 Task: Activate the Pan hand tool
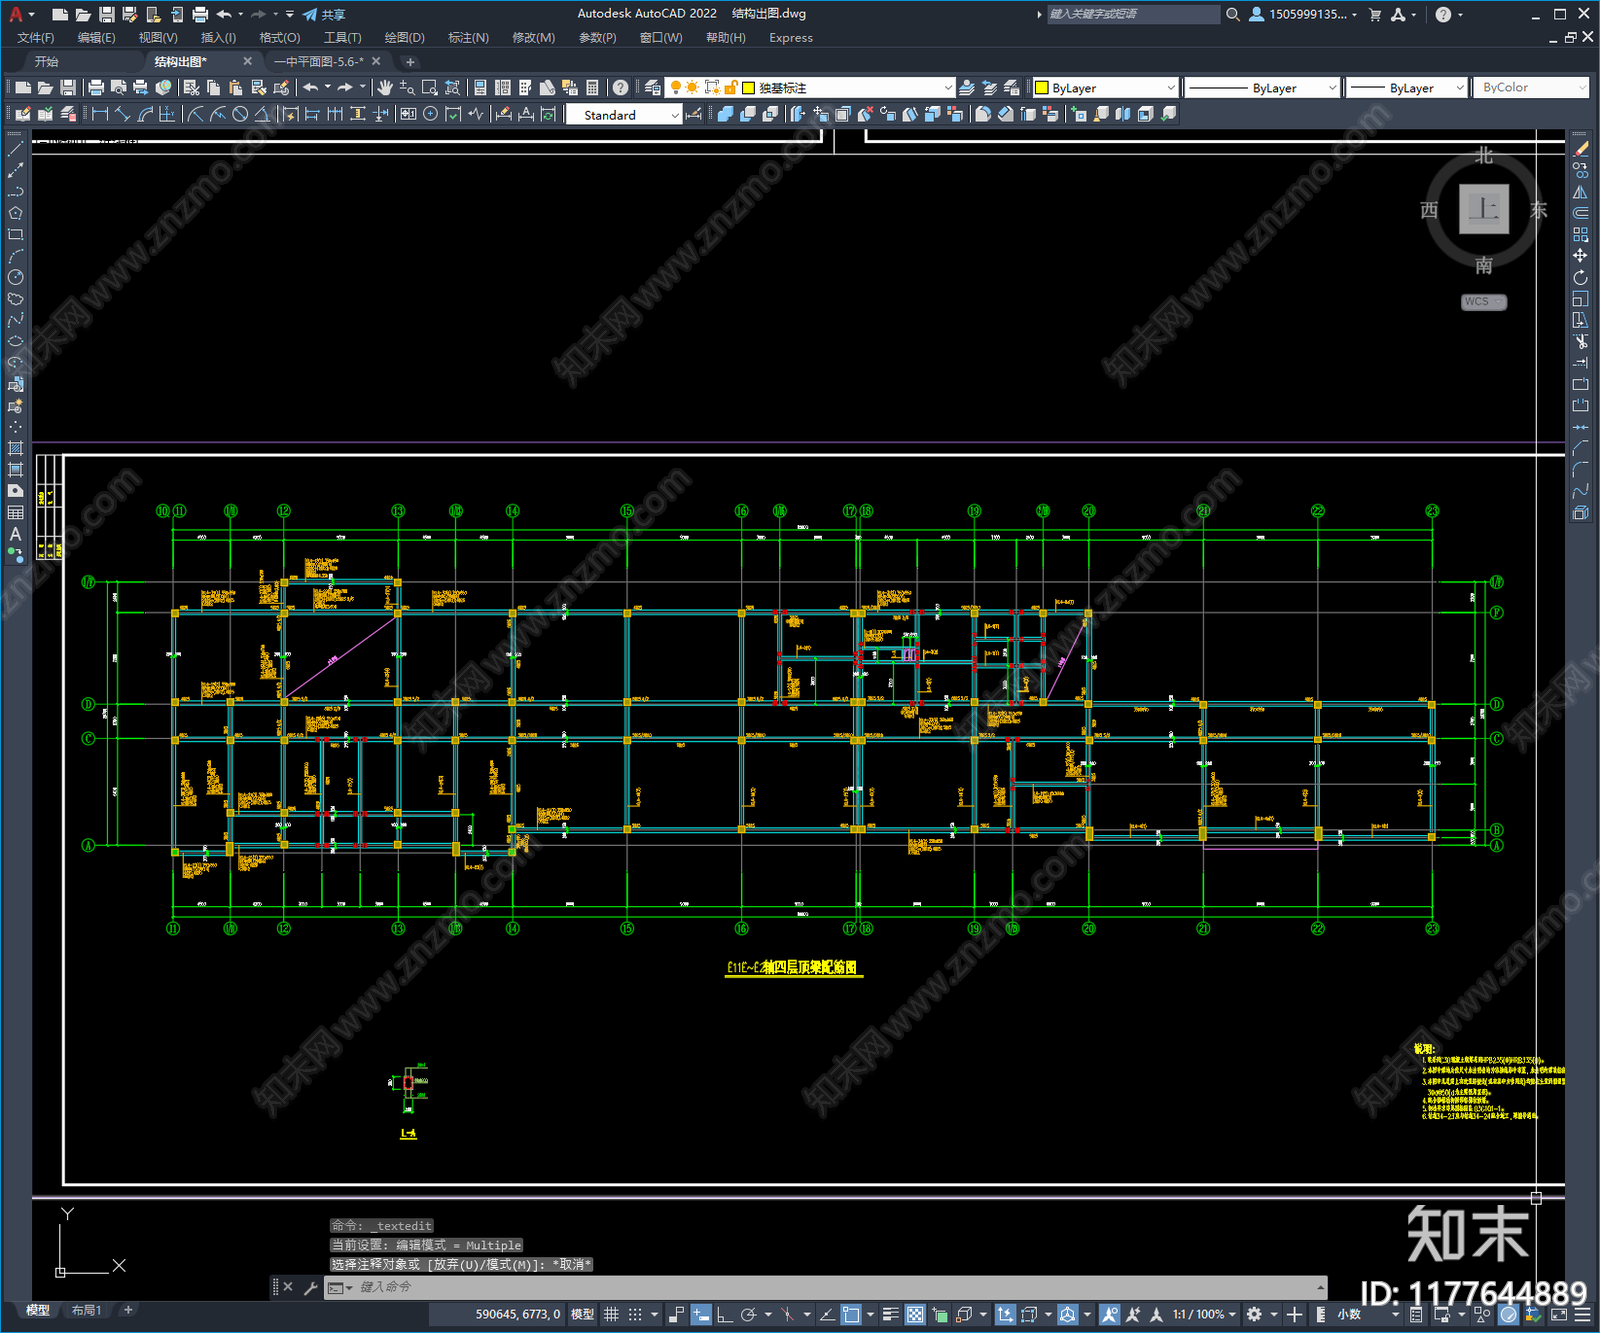click(384, 88)
